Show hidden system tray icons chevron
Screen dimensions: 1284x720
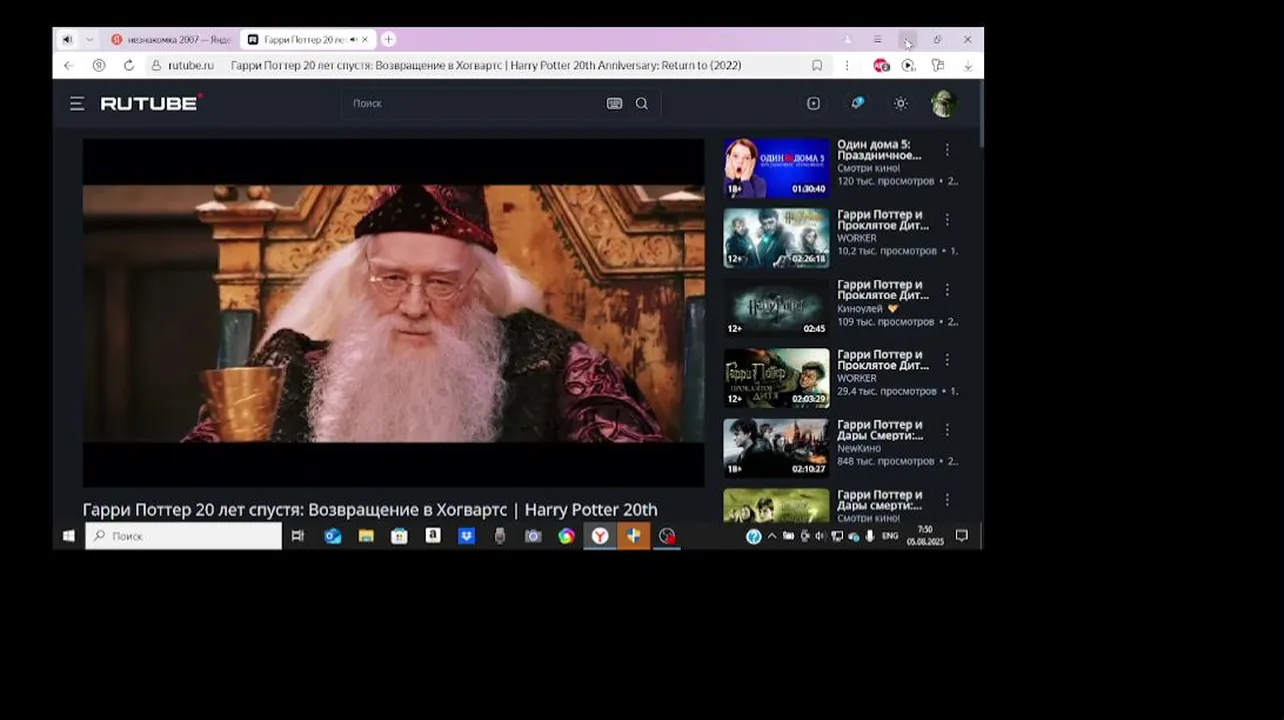pos(772,536)
